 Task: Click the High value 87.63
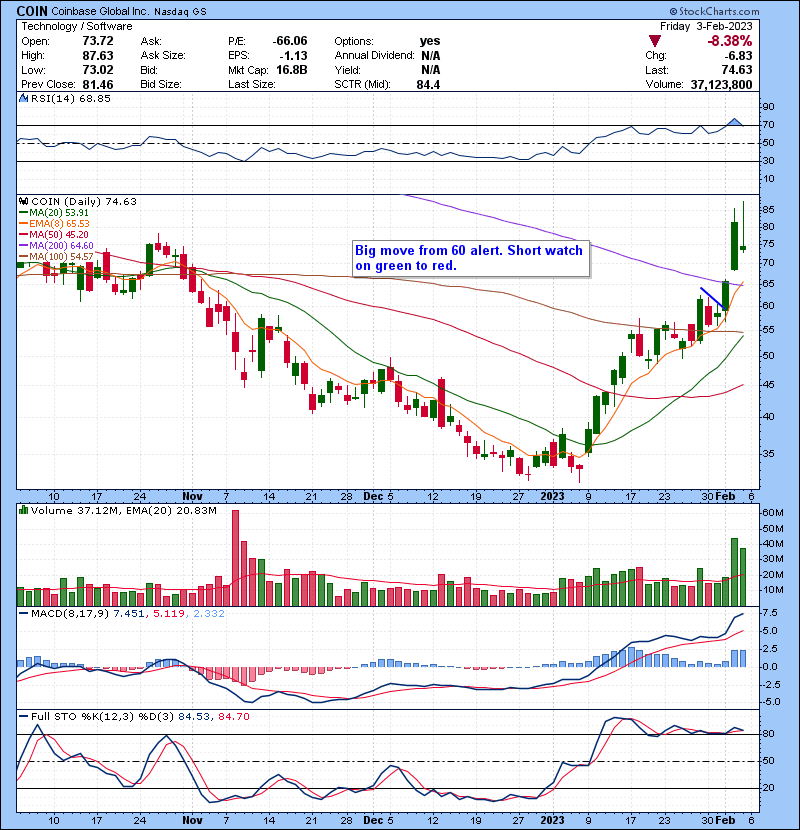tap(98, 55)
